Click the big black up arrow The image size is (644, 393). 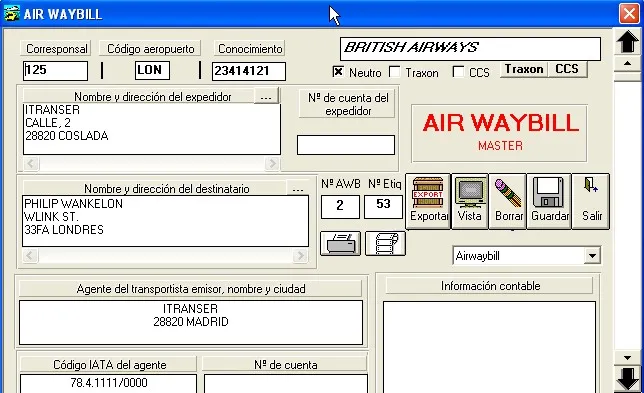[x=628, y=42]
